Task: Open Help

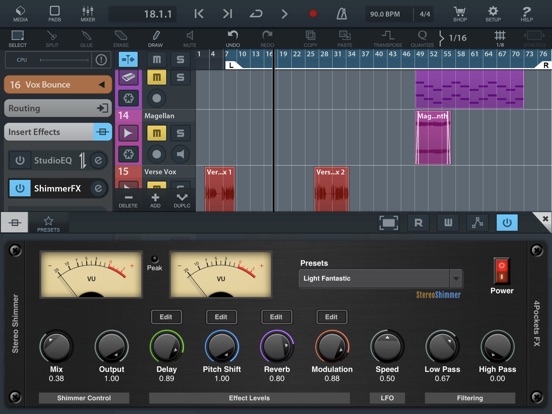Action: point(526,14)
